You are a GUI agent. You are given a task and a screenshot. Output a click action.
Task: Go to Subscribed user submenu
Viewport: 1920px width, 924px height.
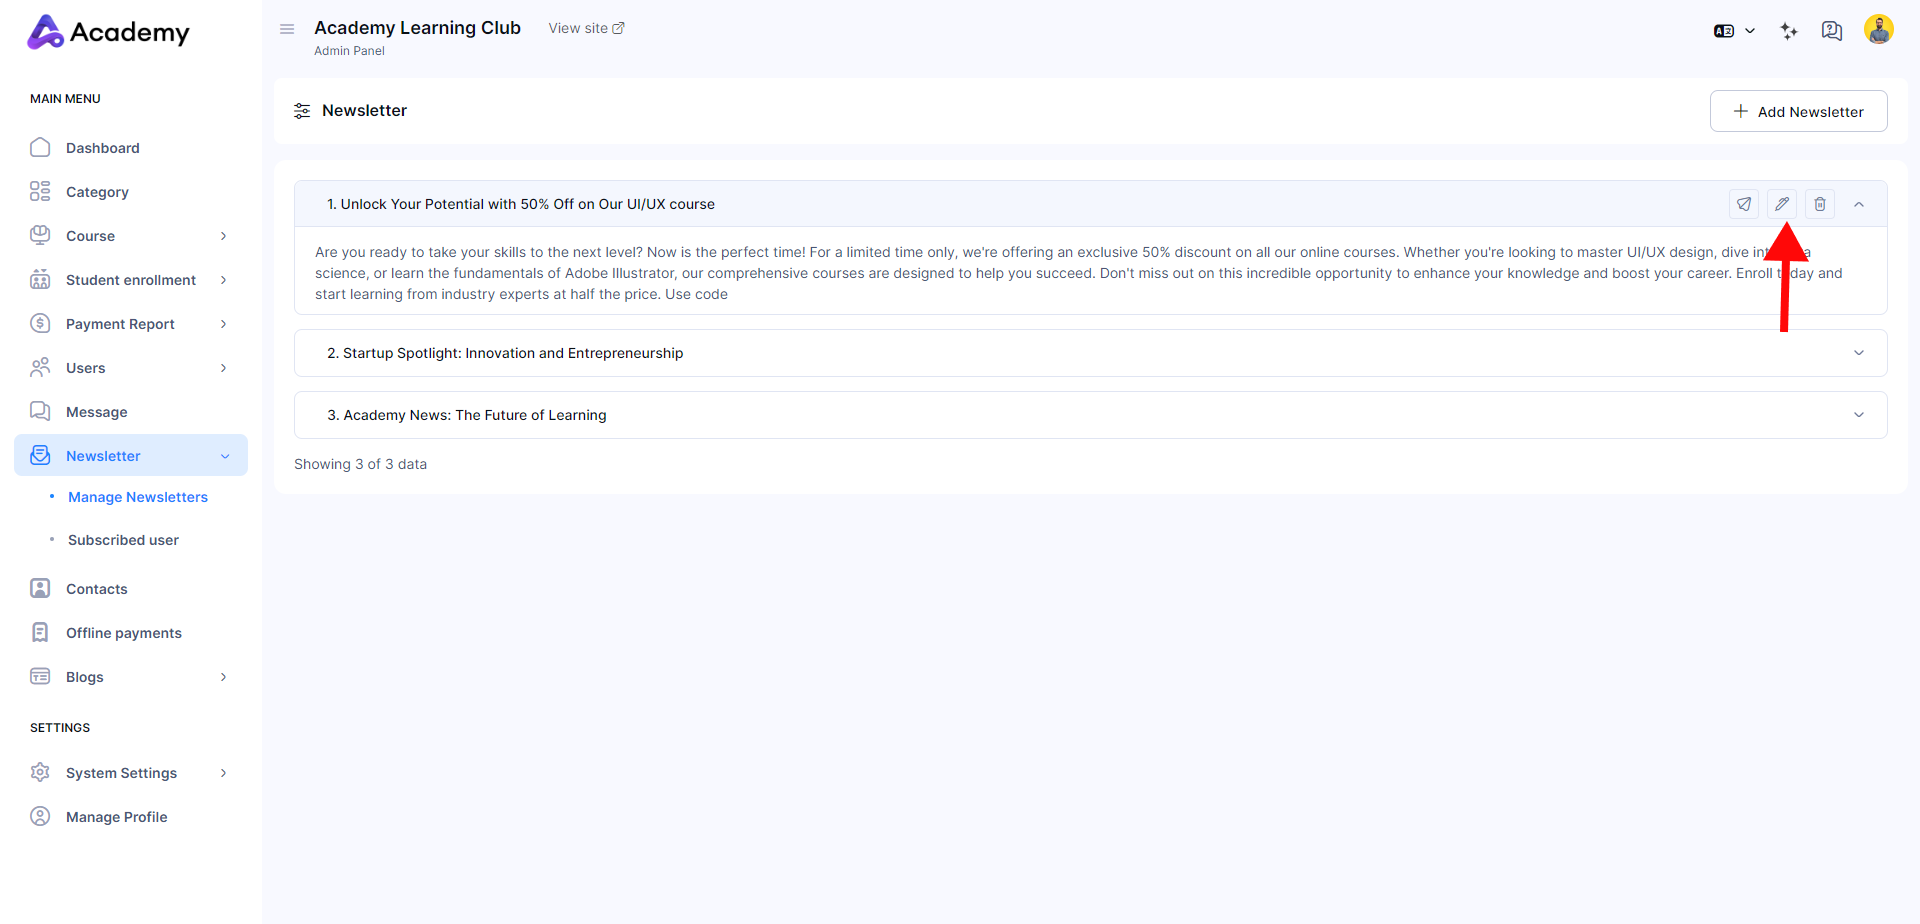[x=123, y=540]
